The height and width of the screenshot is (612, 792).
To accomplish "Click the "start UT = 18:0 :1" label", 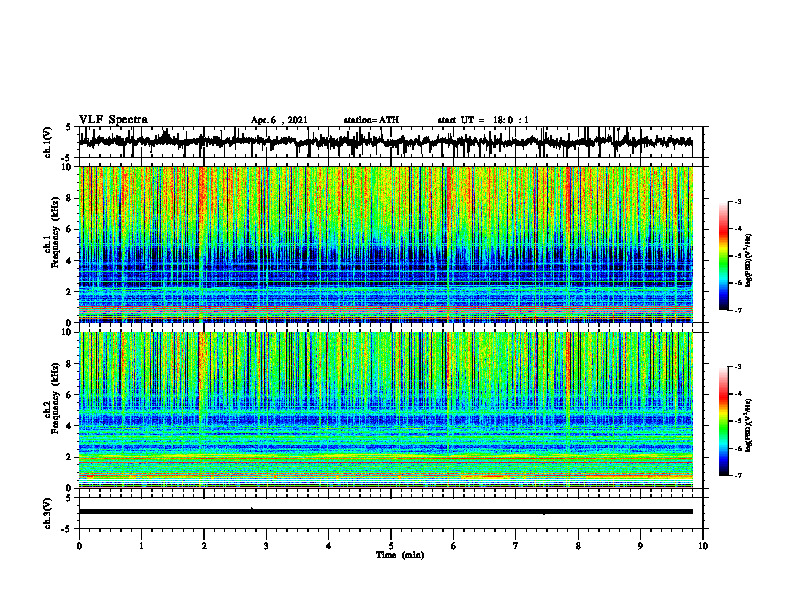I will 483,120.
